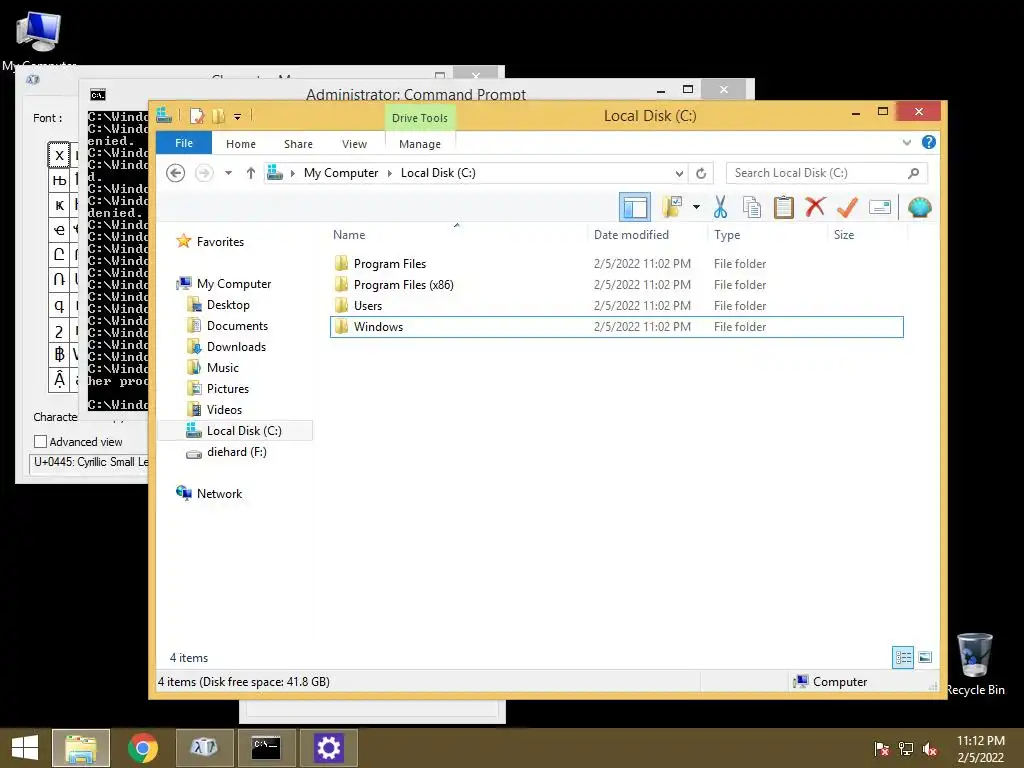Viewport: 1024px width, 768px height.
Task: Select Downloads in navigation pane
Action: tap(236, 347)
